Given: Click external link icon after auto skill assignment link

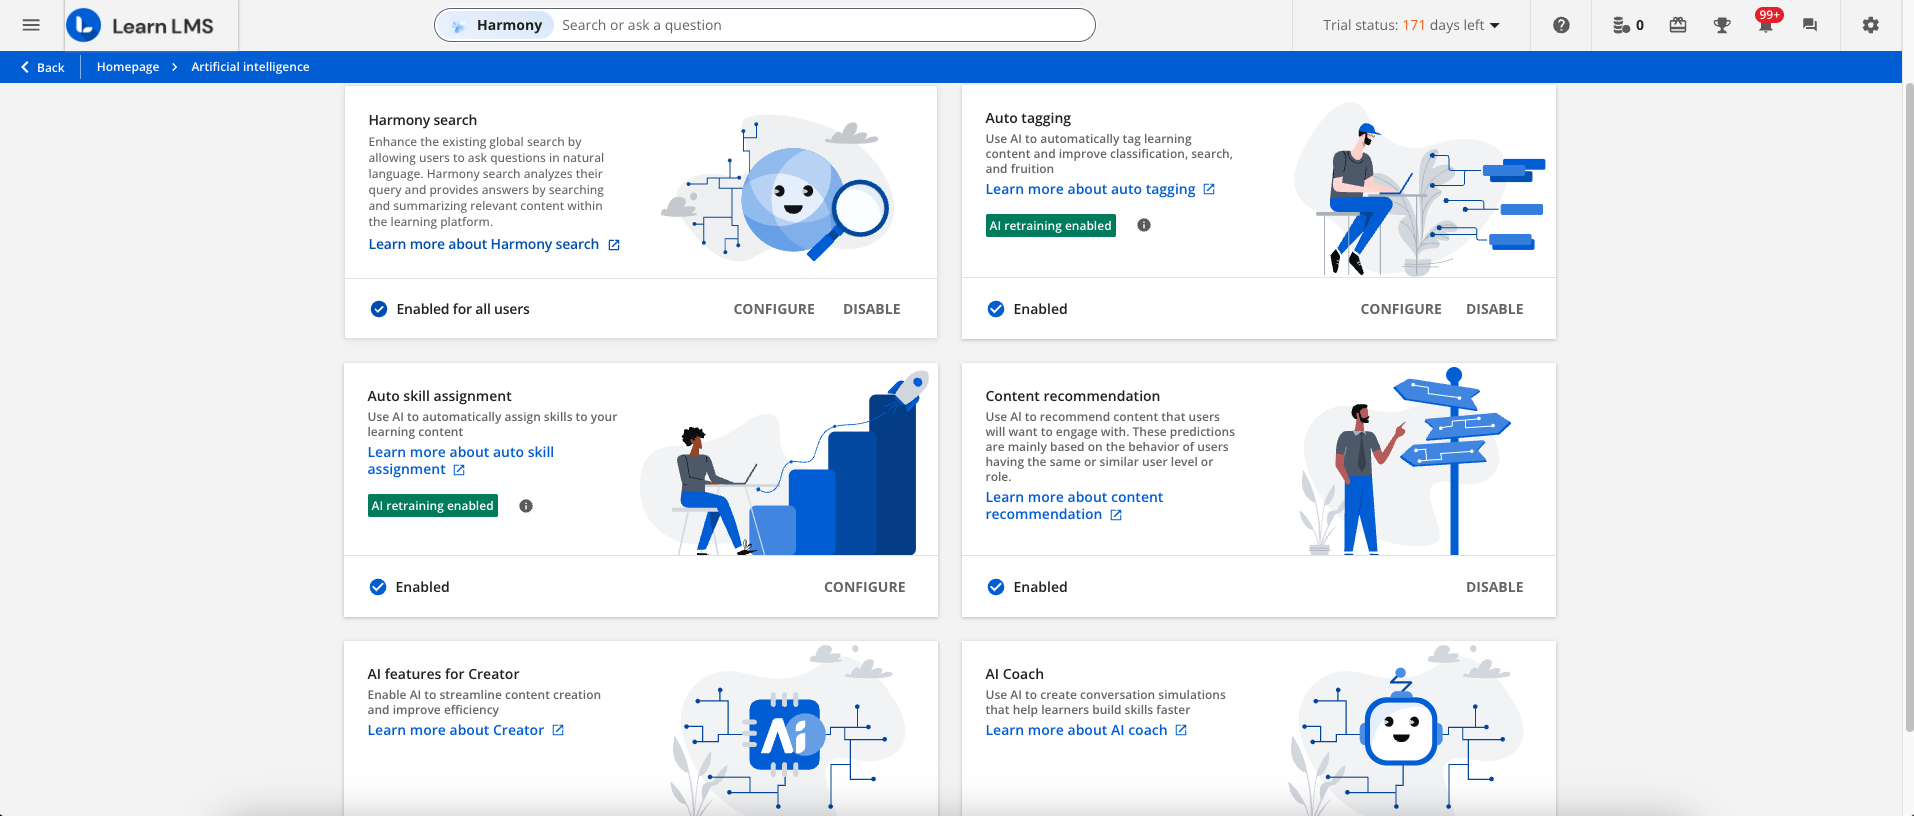Looking at the screenshot, I should (x=459, y=470).
